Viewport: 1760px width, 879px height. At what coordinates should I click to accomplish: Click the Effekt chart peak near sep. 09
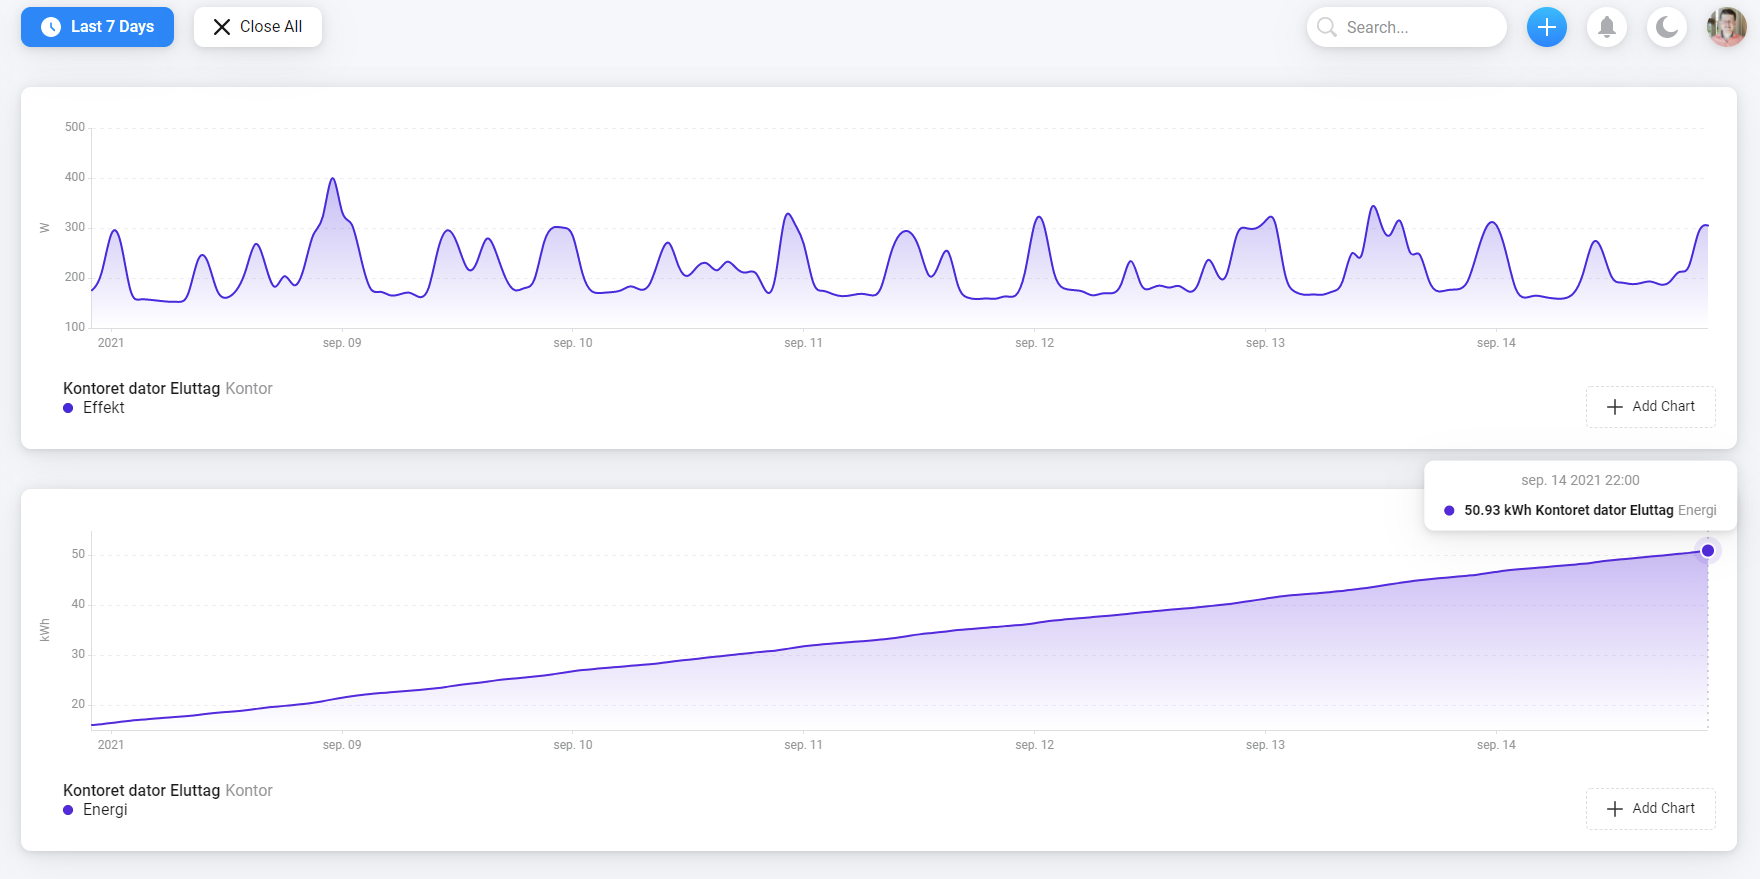coord(333,180)
